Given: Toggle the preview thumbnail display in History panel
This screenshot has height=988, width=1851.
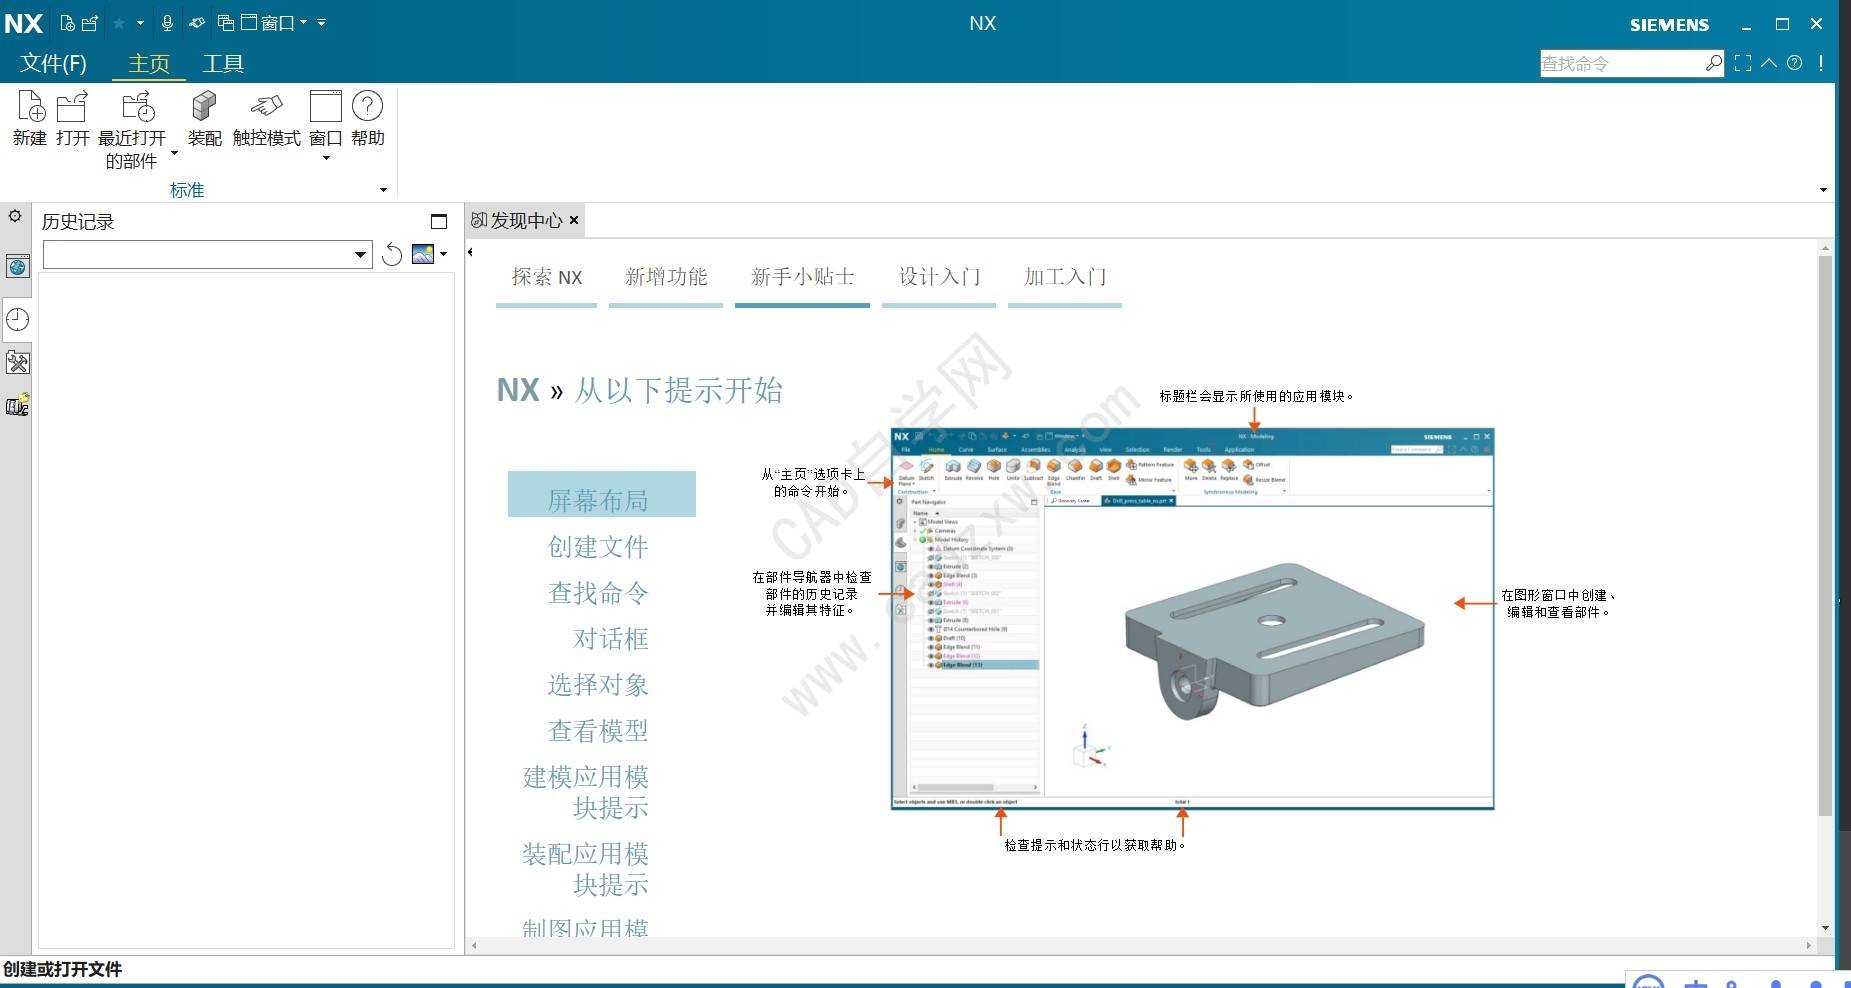Looking at the screenshot, I should point(423,254).
